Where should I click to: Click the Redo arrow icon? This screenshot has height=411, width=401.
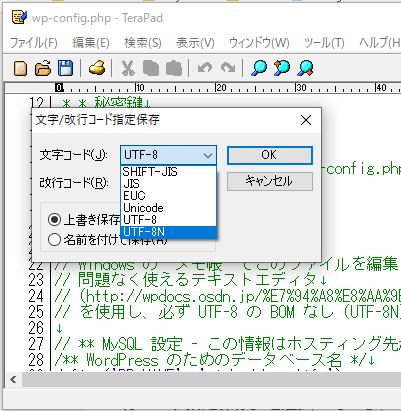(x=228, y=68)
